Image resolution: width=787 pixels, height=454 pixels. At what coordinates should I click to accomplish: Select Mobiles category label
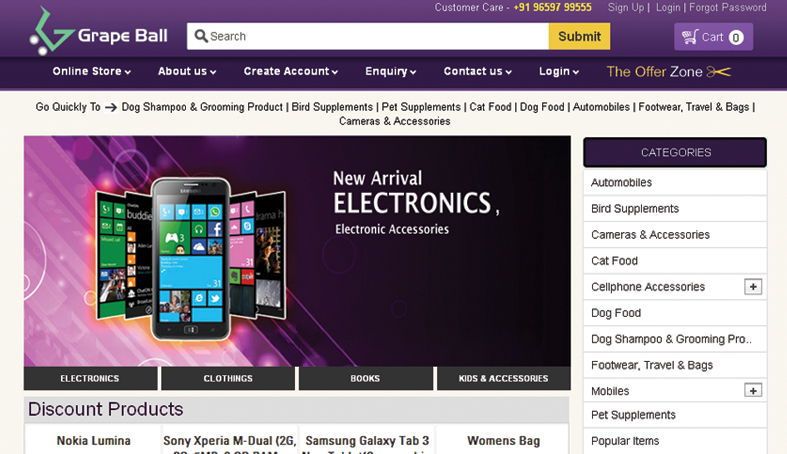coord(610,391)
